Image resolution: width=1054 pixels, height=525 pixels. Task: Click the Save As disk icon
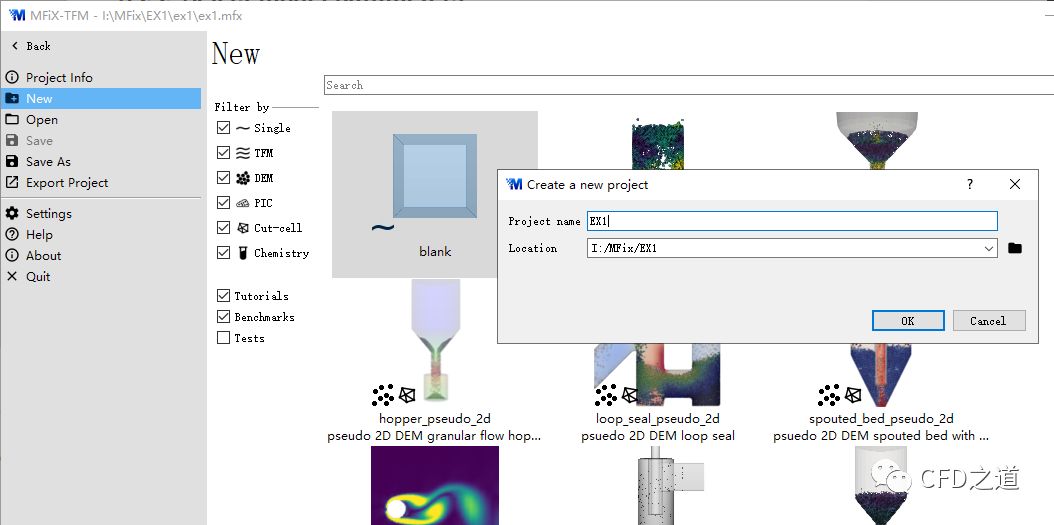pyautogui.click(x=12, y=161)
